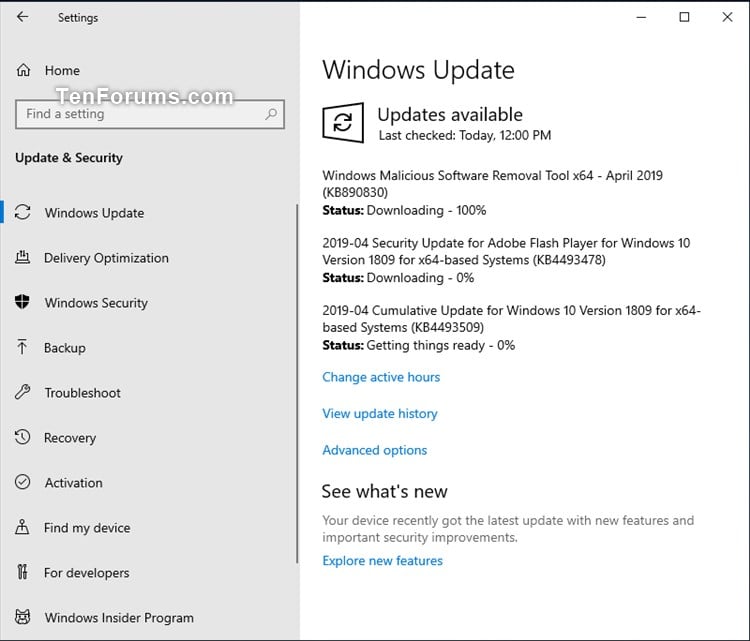Click the Malicious Software Removal Tool update entry
750x641 pixels.
(493, 184)
